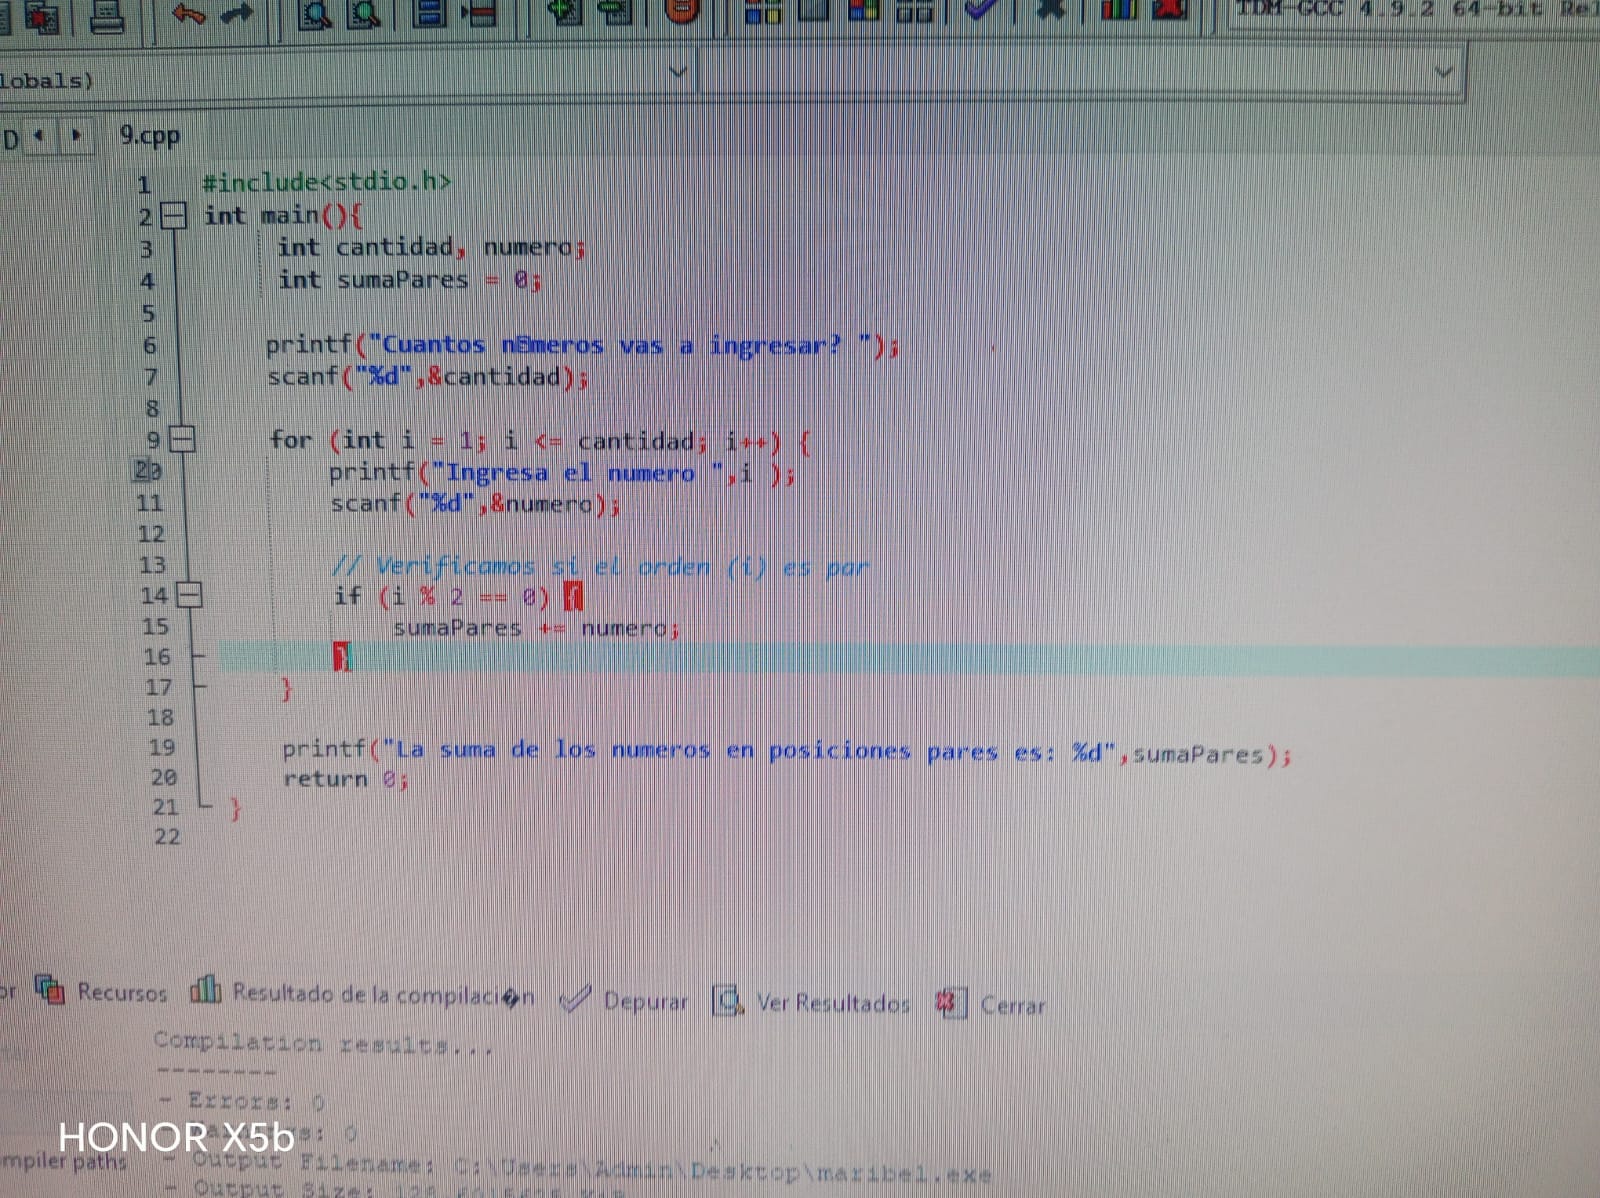Collapse the if block fold marker on line 14
Viewport: 1600px width, 1198px height.
pos(189,596)
